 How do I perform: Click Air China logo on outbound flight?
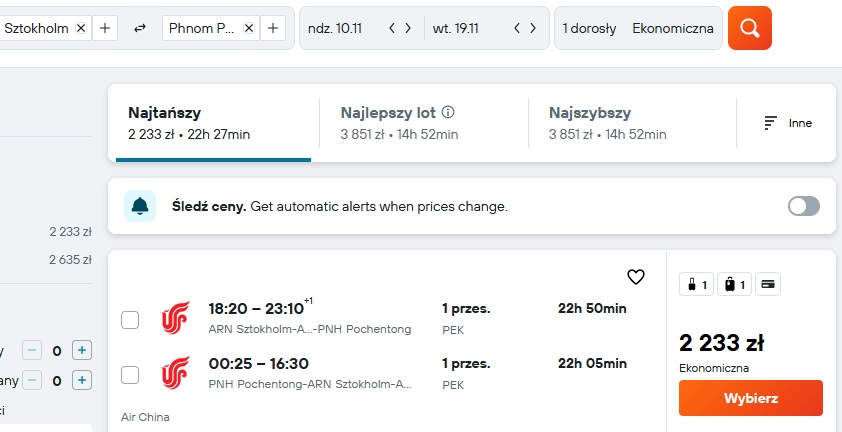pyautogui.click(x=175, y=318)
